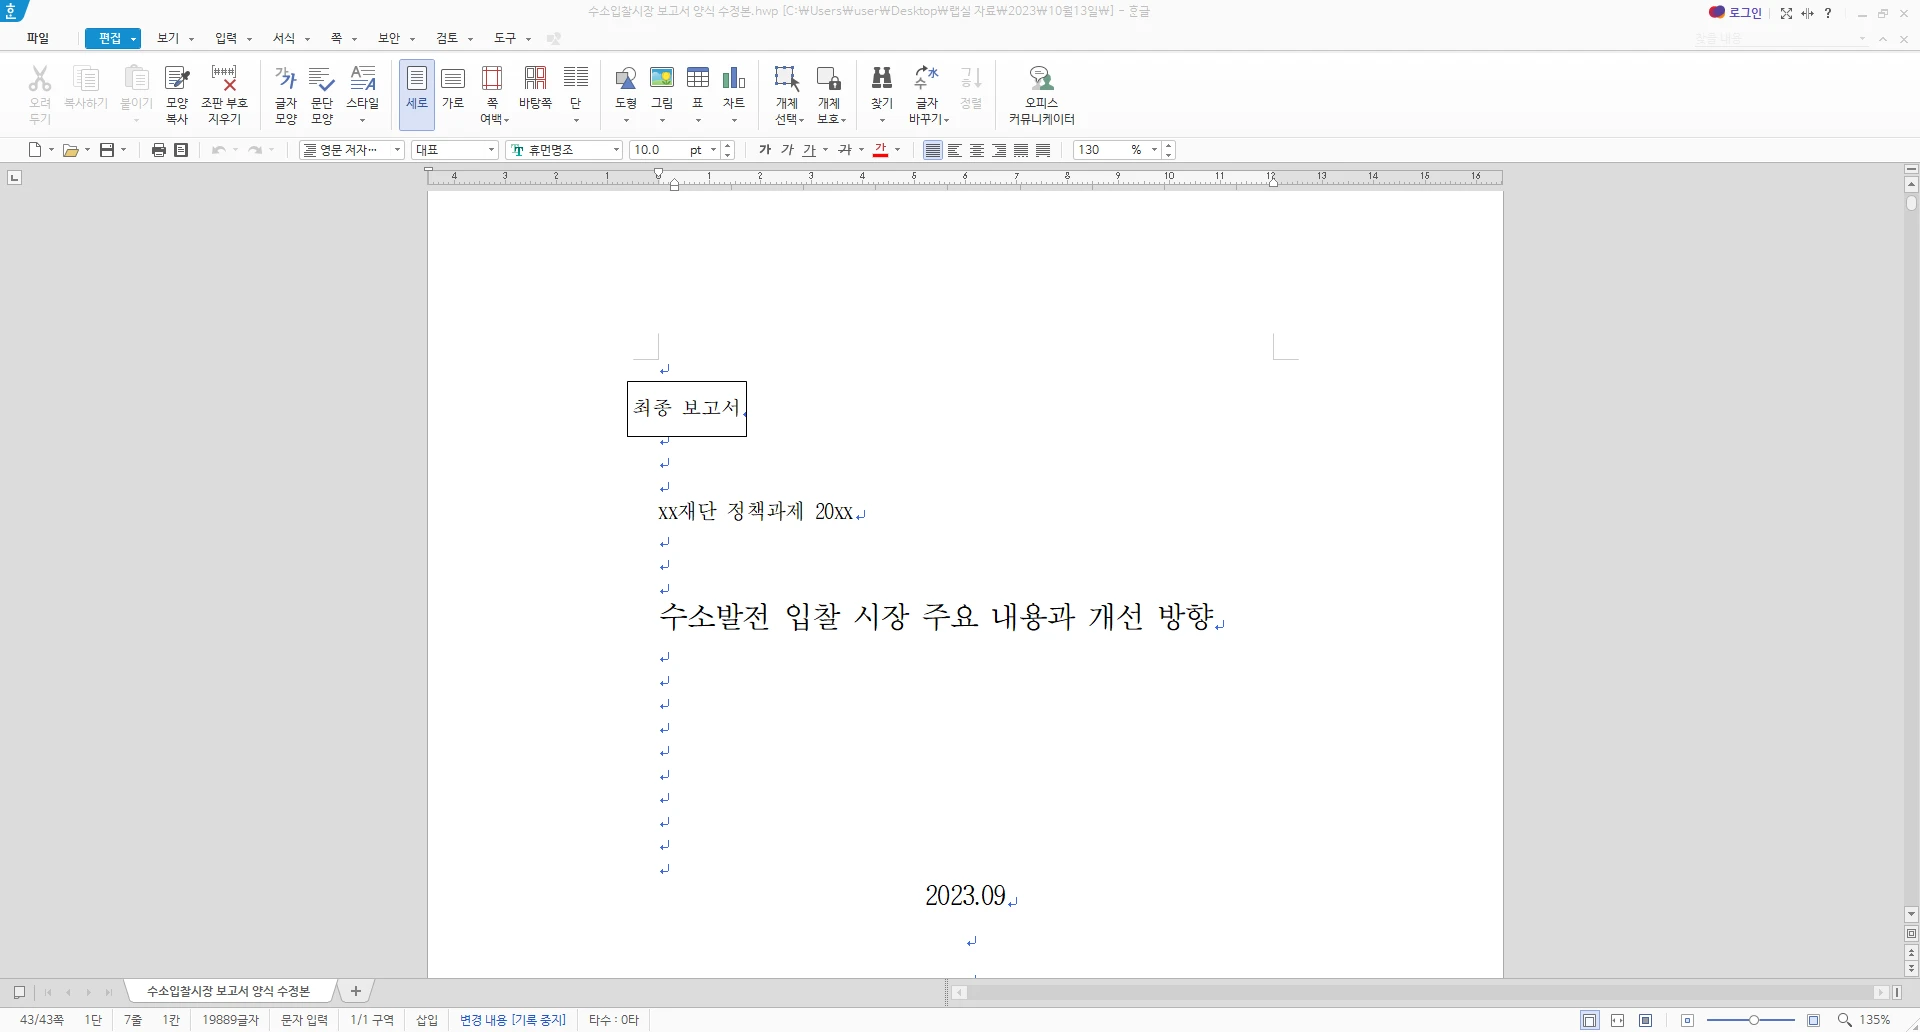
Task: Click the 변경 내용 [기록 중지] status button
Action: click(513, 1020)
